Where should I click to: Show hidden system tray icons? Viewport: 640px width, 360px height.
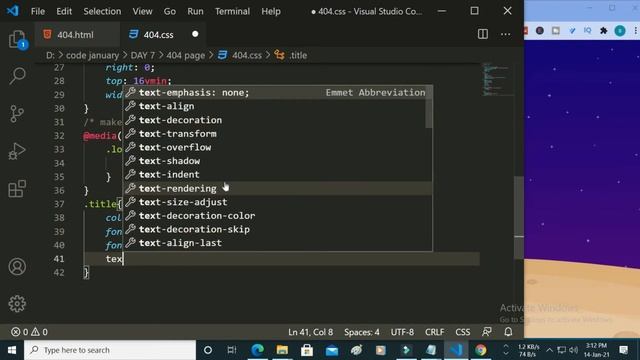pyautogui.click(x=549, y=350)
